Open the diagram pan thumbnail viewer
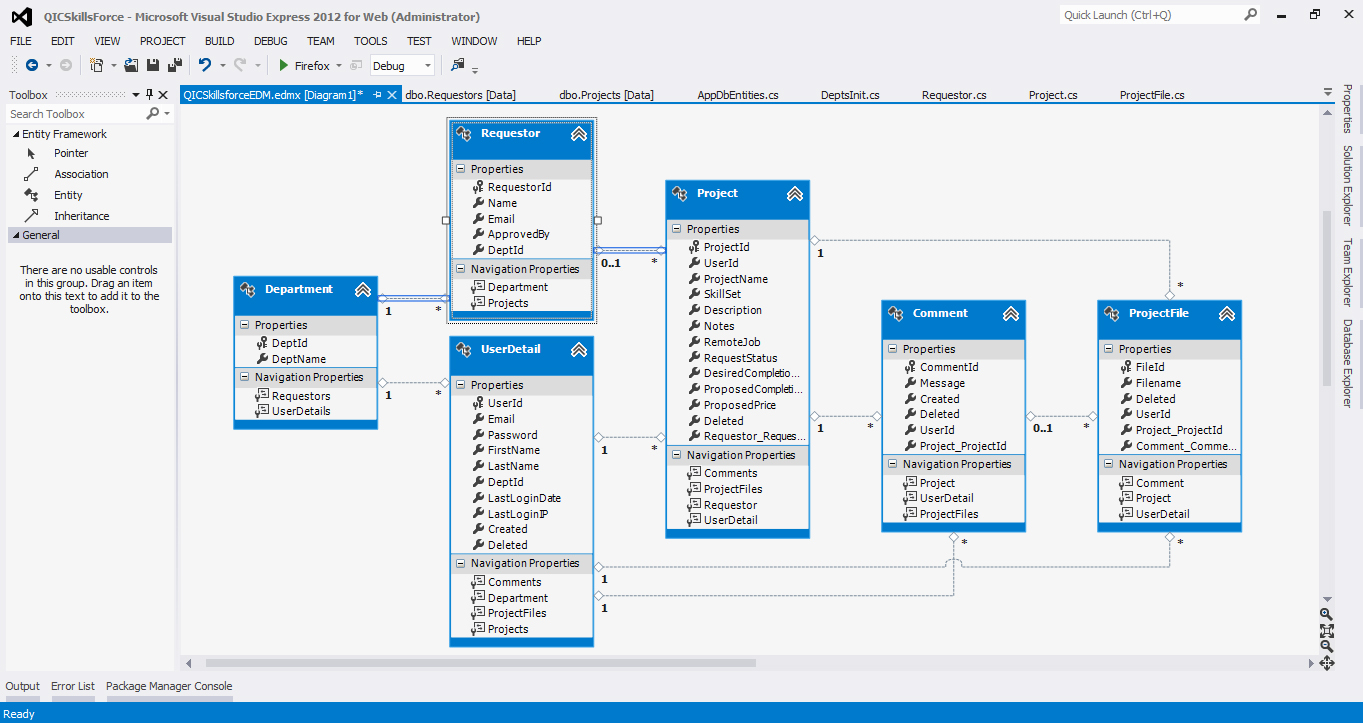Viewport: 1363px width, 723px height. (1326, 662)
